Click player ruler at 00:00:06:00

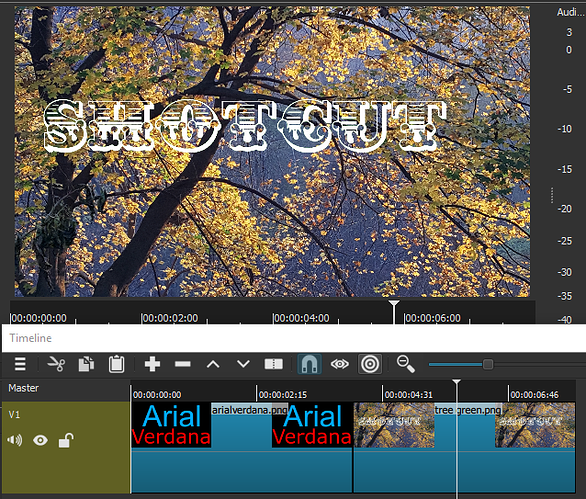433,318
